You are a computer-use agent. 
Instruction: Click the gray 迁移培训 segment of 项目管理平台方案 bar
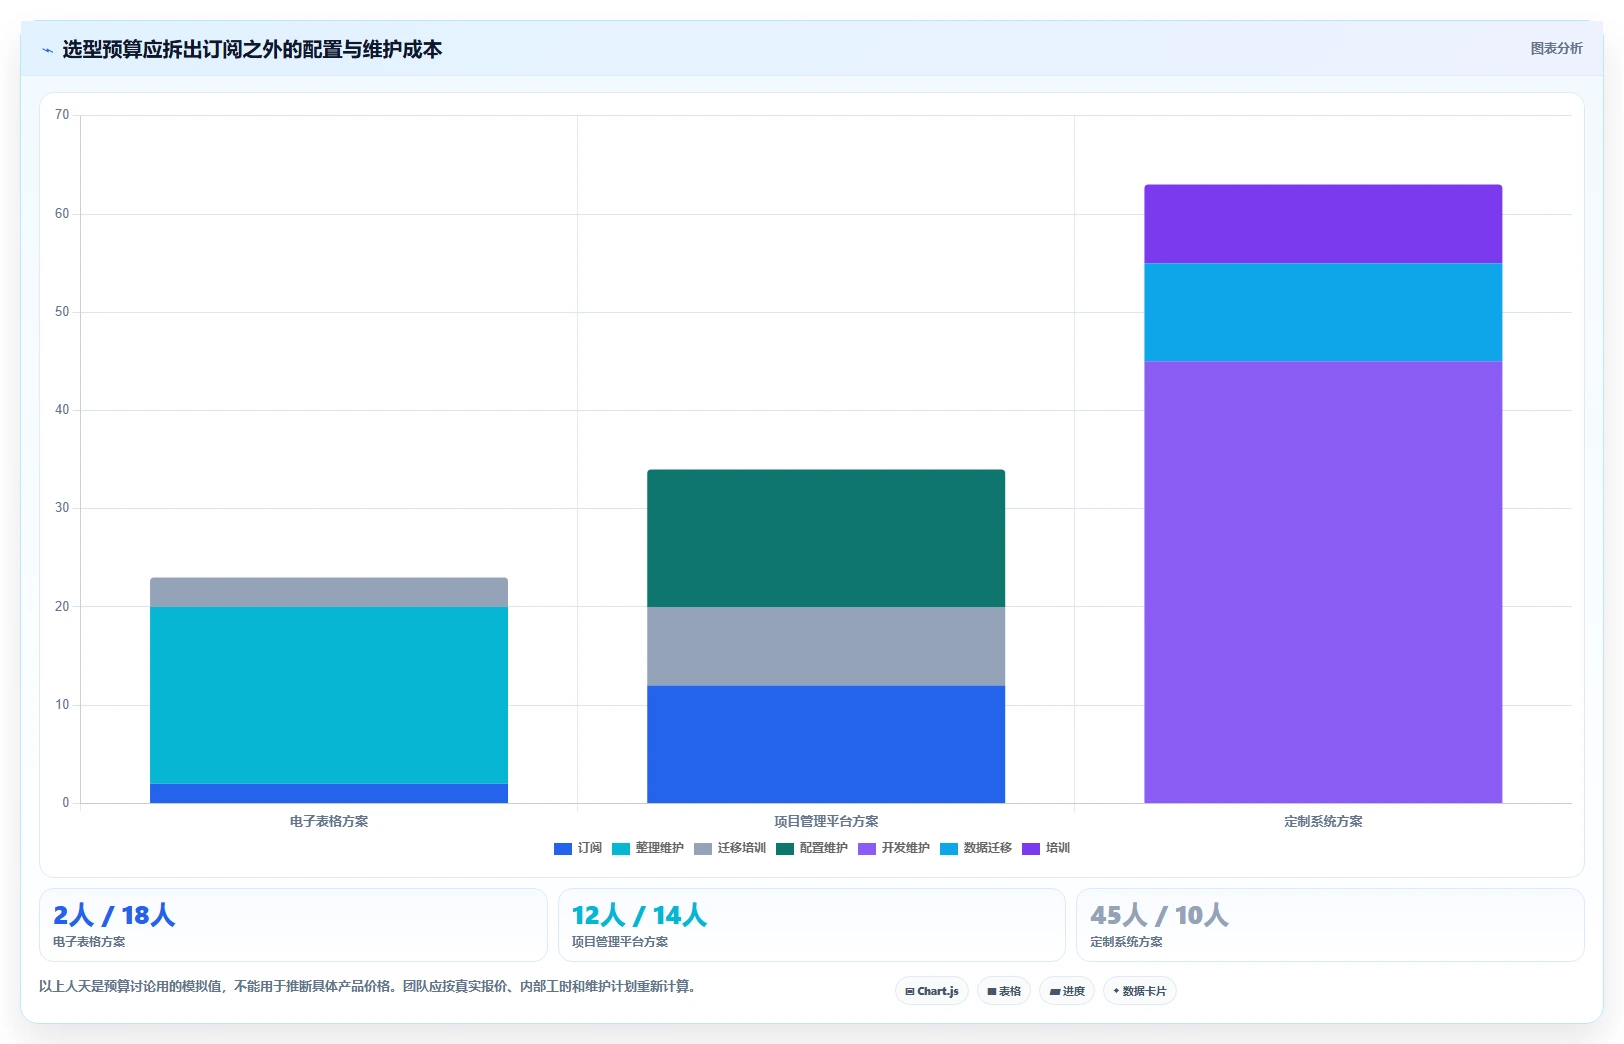click(826, 646)
